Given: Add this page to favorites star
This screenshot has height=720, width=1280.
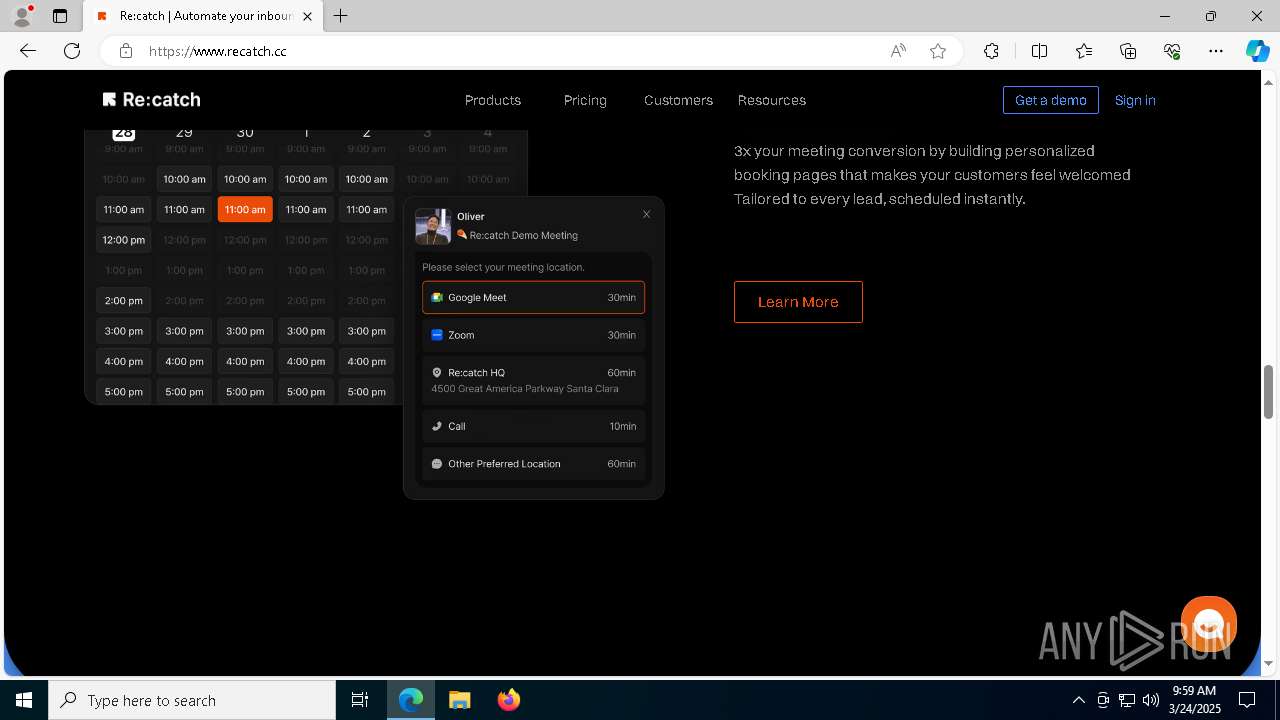Looking at the screenshot, I should 938,51.
